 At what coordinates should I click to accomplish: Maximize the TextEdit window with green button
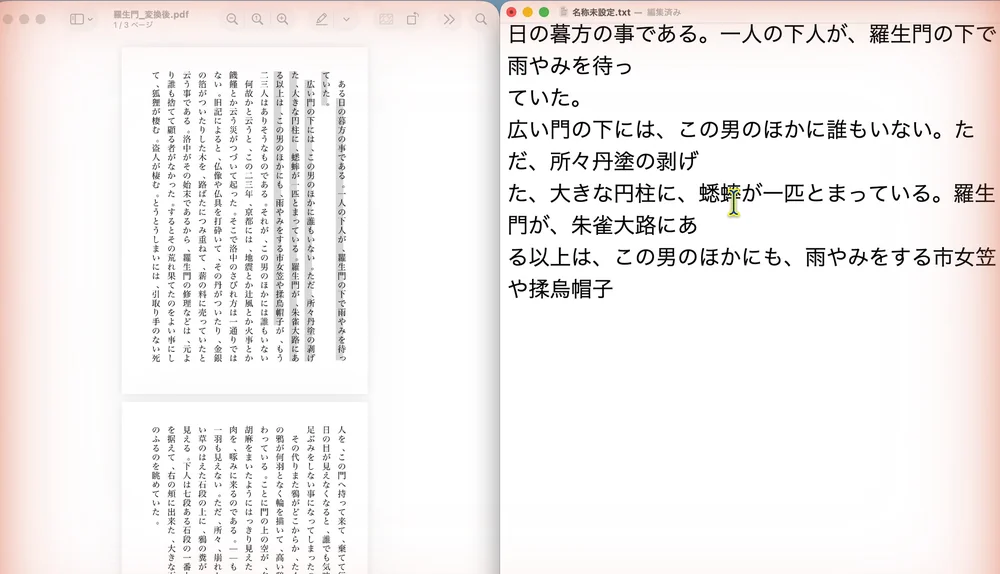click(x=544, y=11)
